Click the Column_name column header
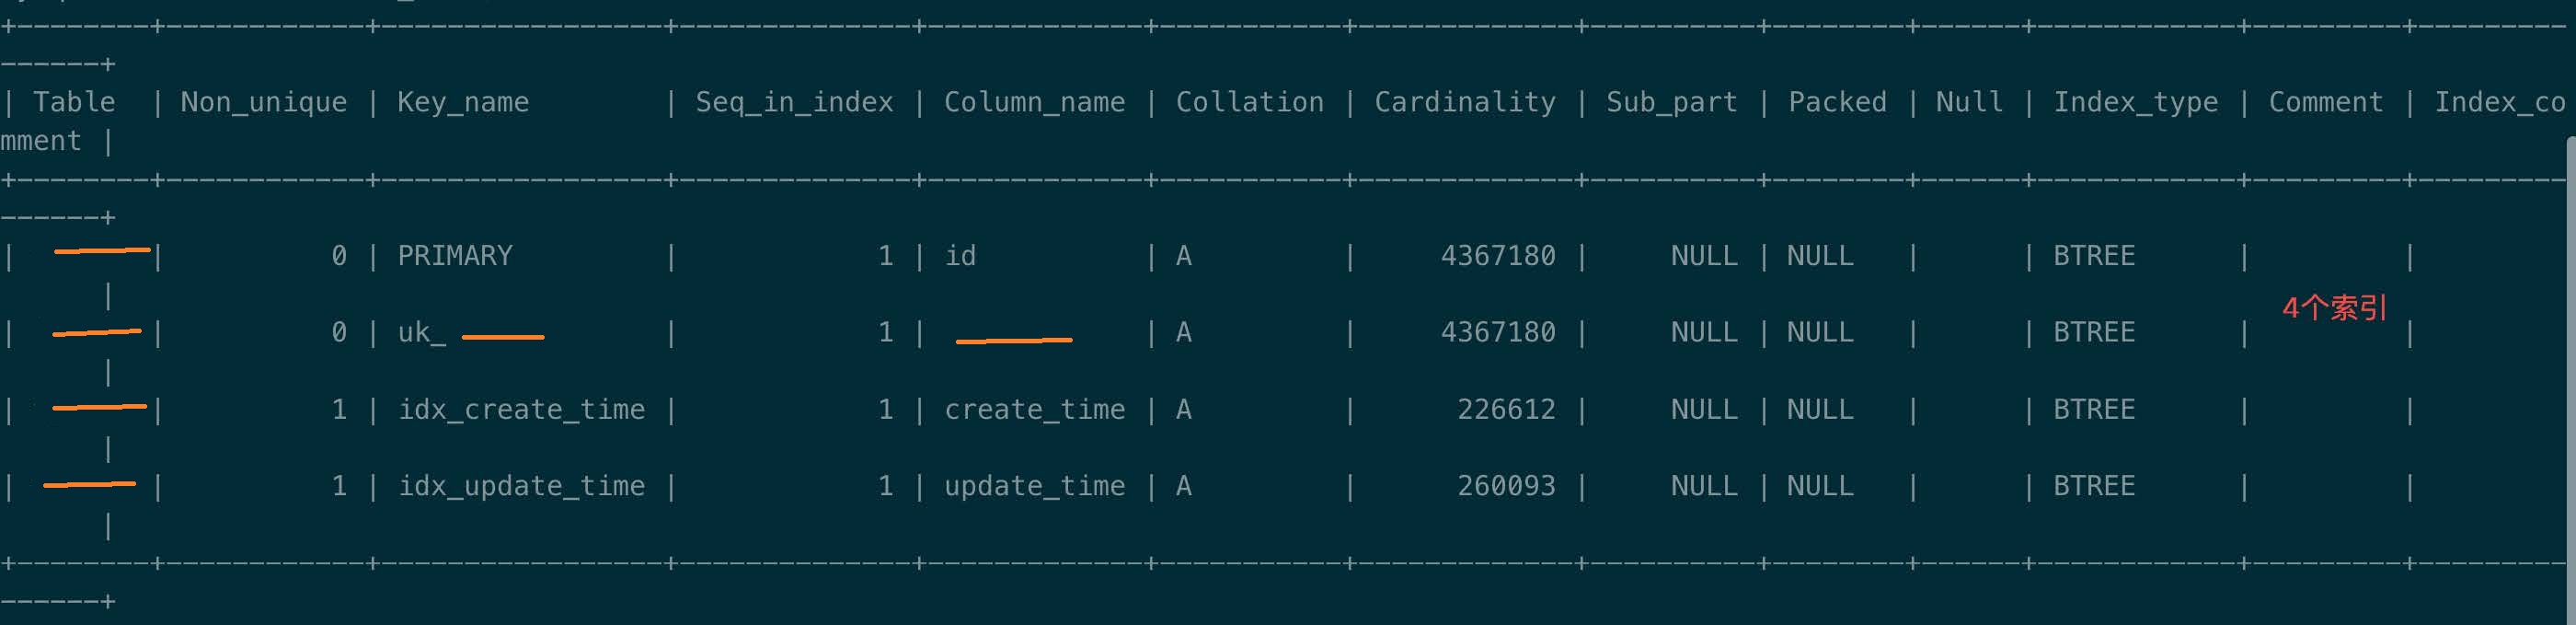The image size is (2576, 625). (x=1034, y=102)
